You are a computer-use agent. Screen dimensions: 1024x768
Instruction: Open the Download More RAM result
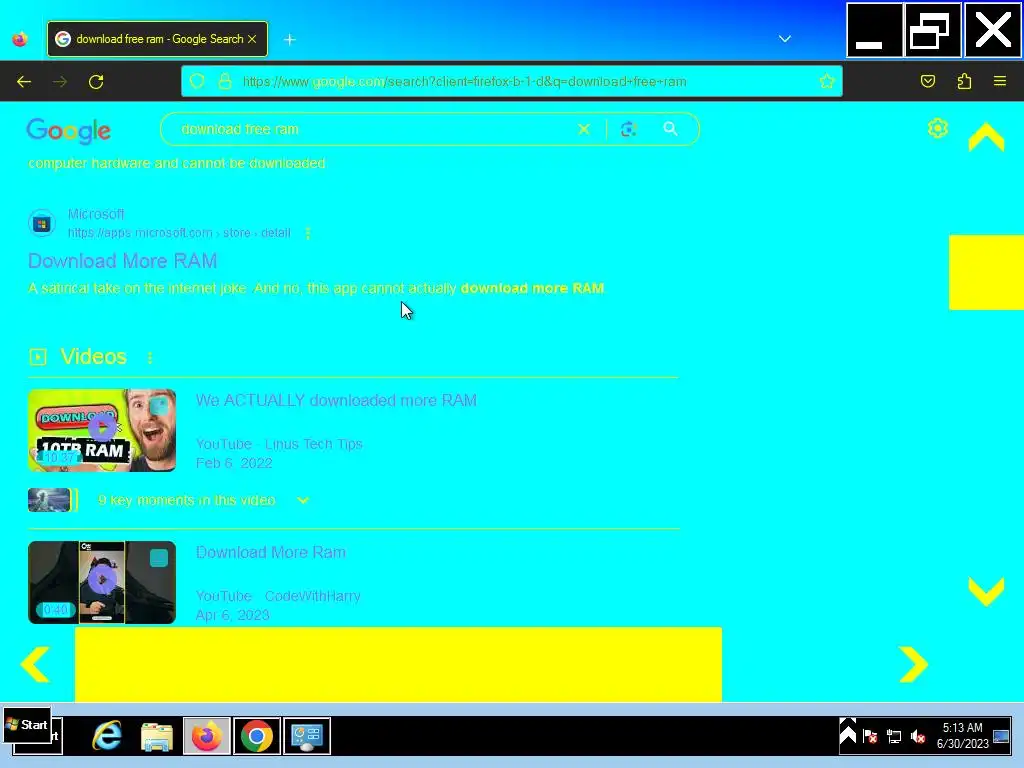[x=122, y=261]
